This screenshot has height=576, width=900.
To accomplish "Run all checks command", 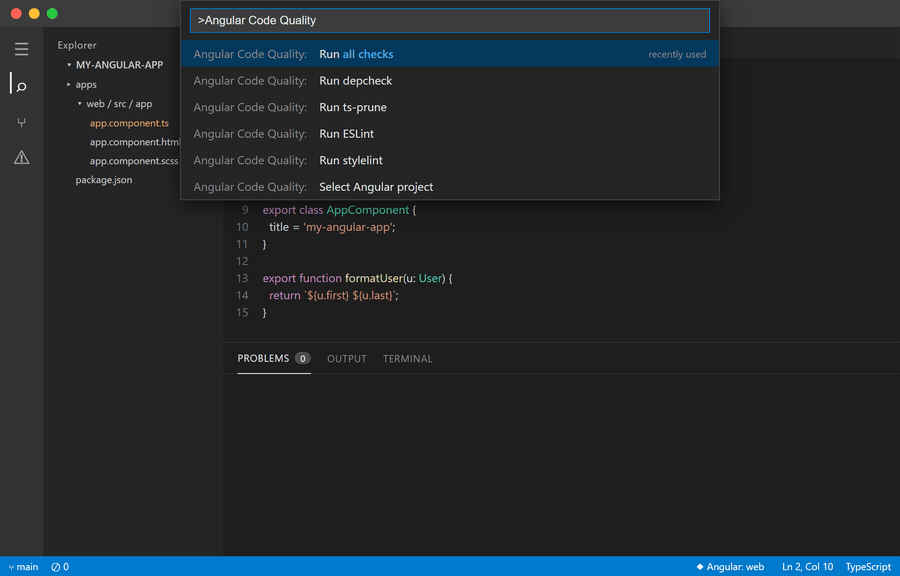I will (x=450, y=54).
